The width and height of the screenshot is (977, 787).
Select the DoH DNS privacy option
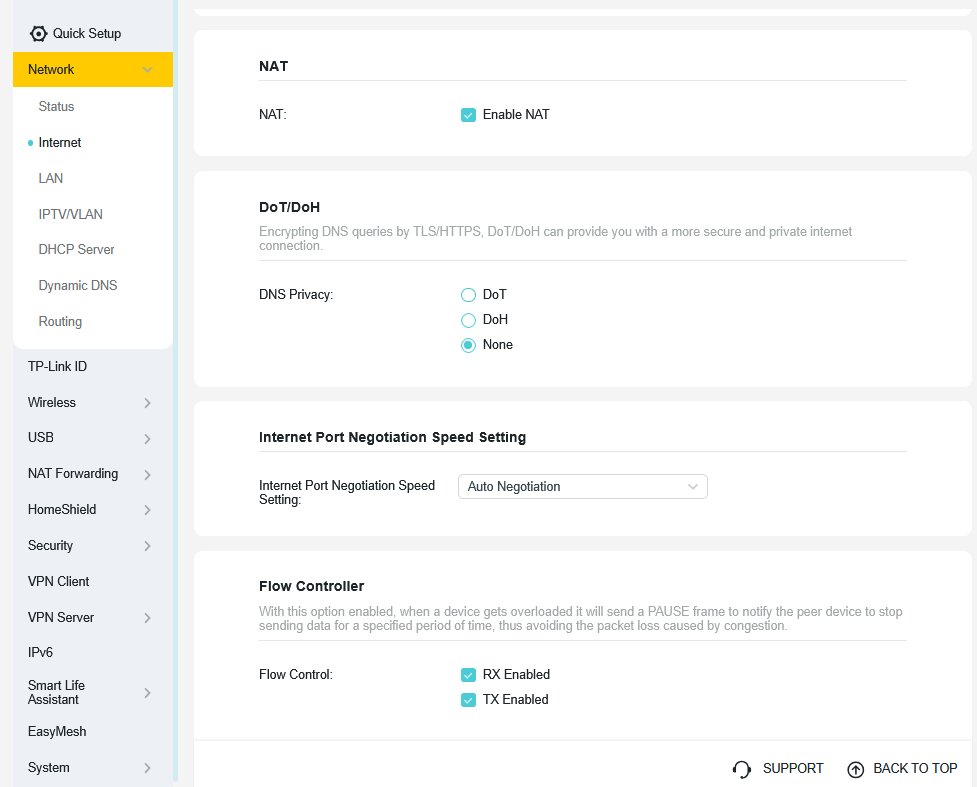468,320
